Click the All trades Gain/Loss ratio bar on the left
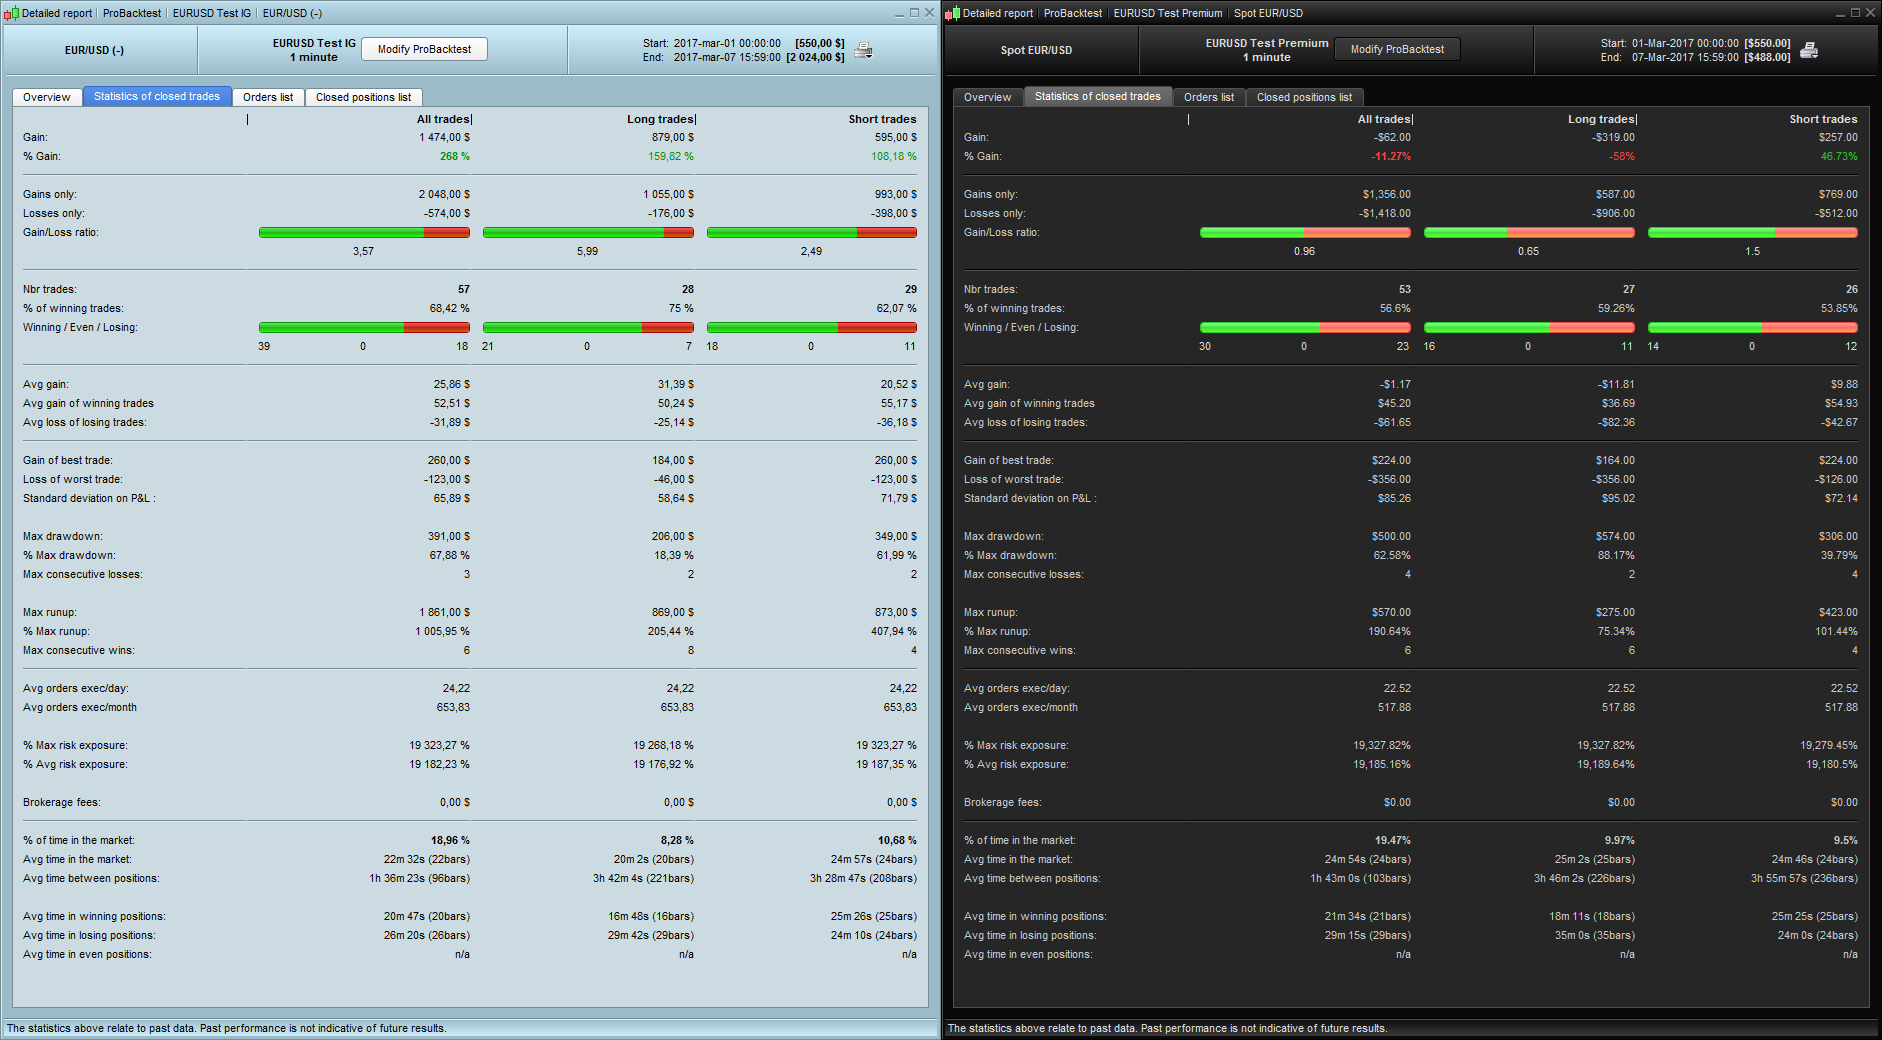Screen dimensions: 1882x1040 (364, 232)
